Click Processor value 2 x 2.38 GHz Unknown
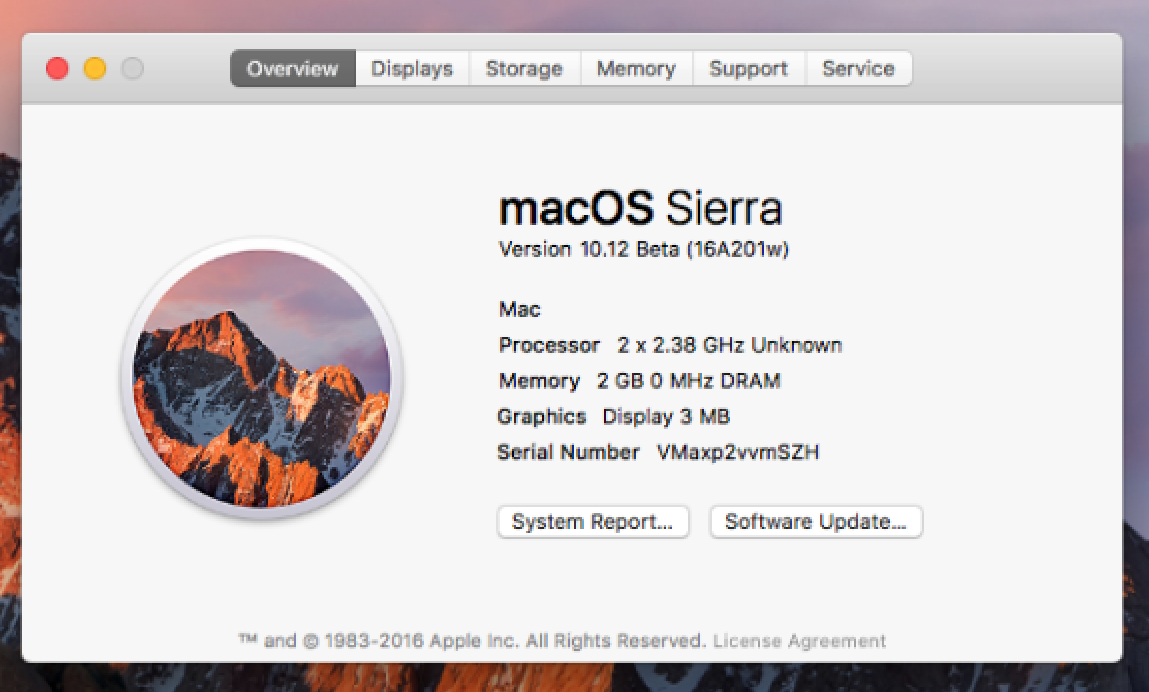Viewport: 1149px width, 692px height. click(730, 345)
